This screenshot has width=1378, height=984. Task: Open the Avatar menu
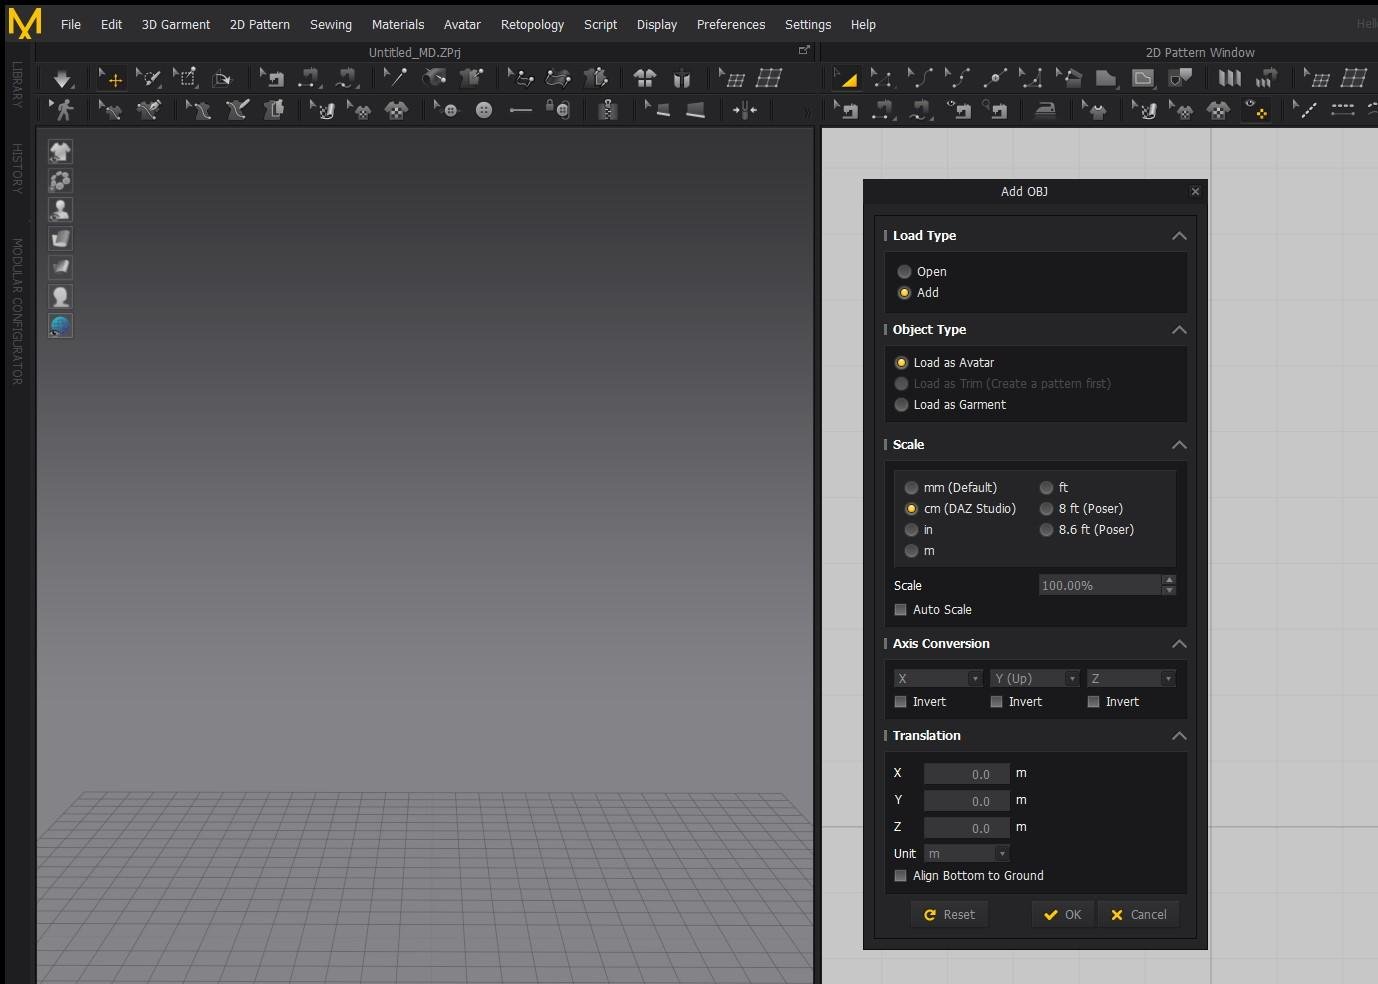(x=462, y=24)
